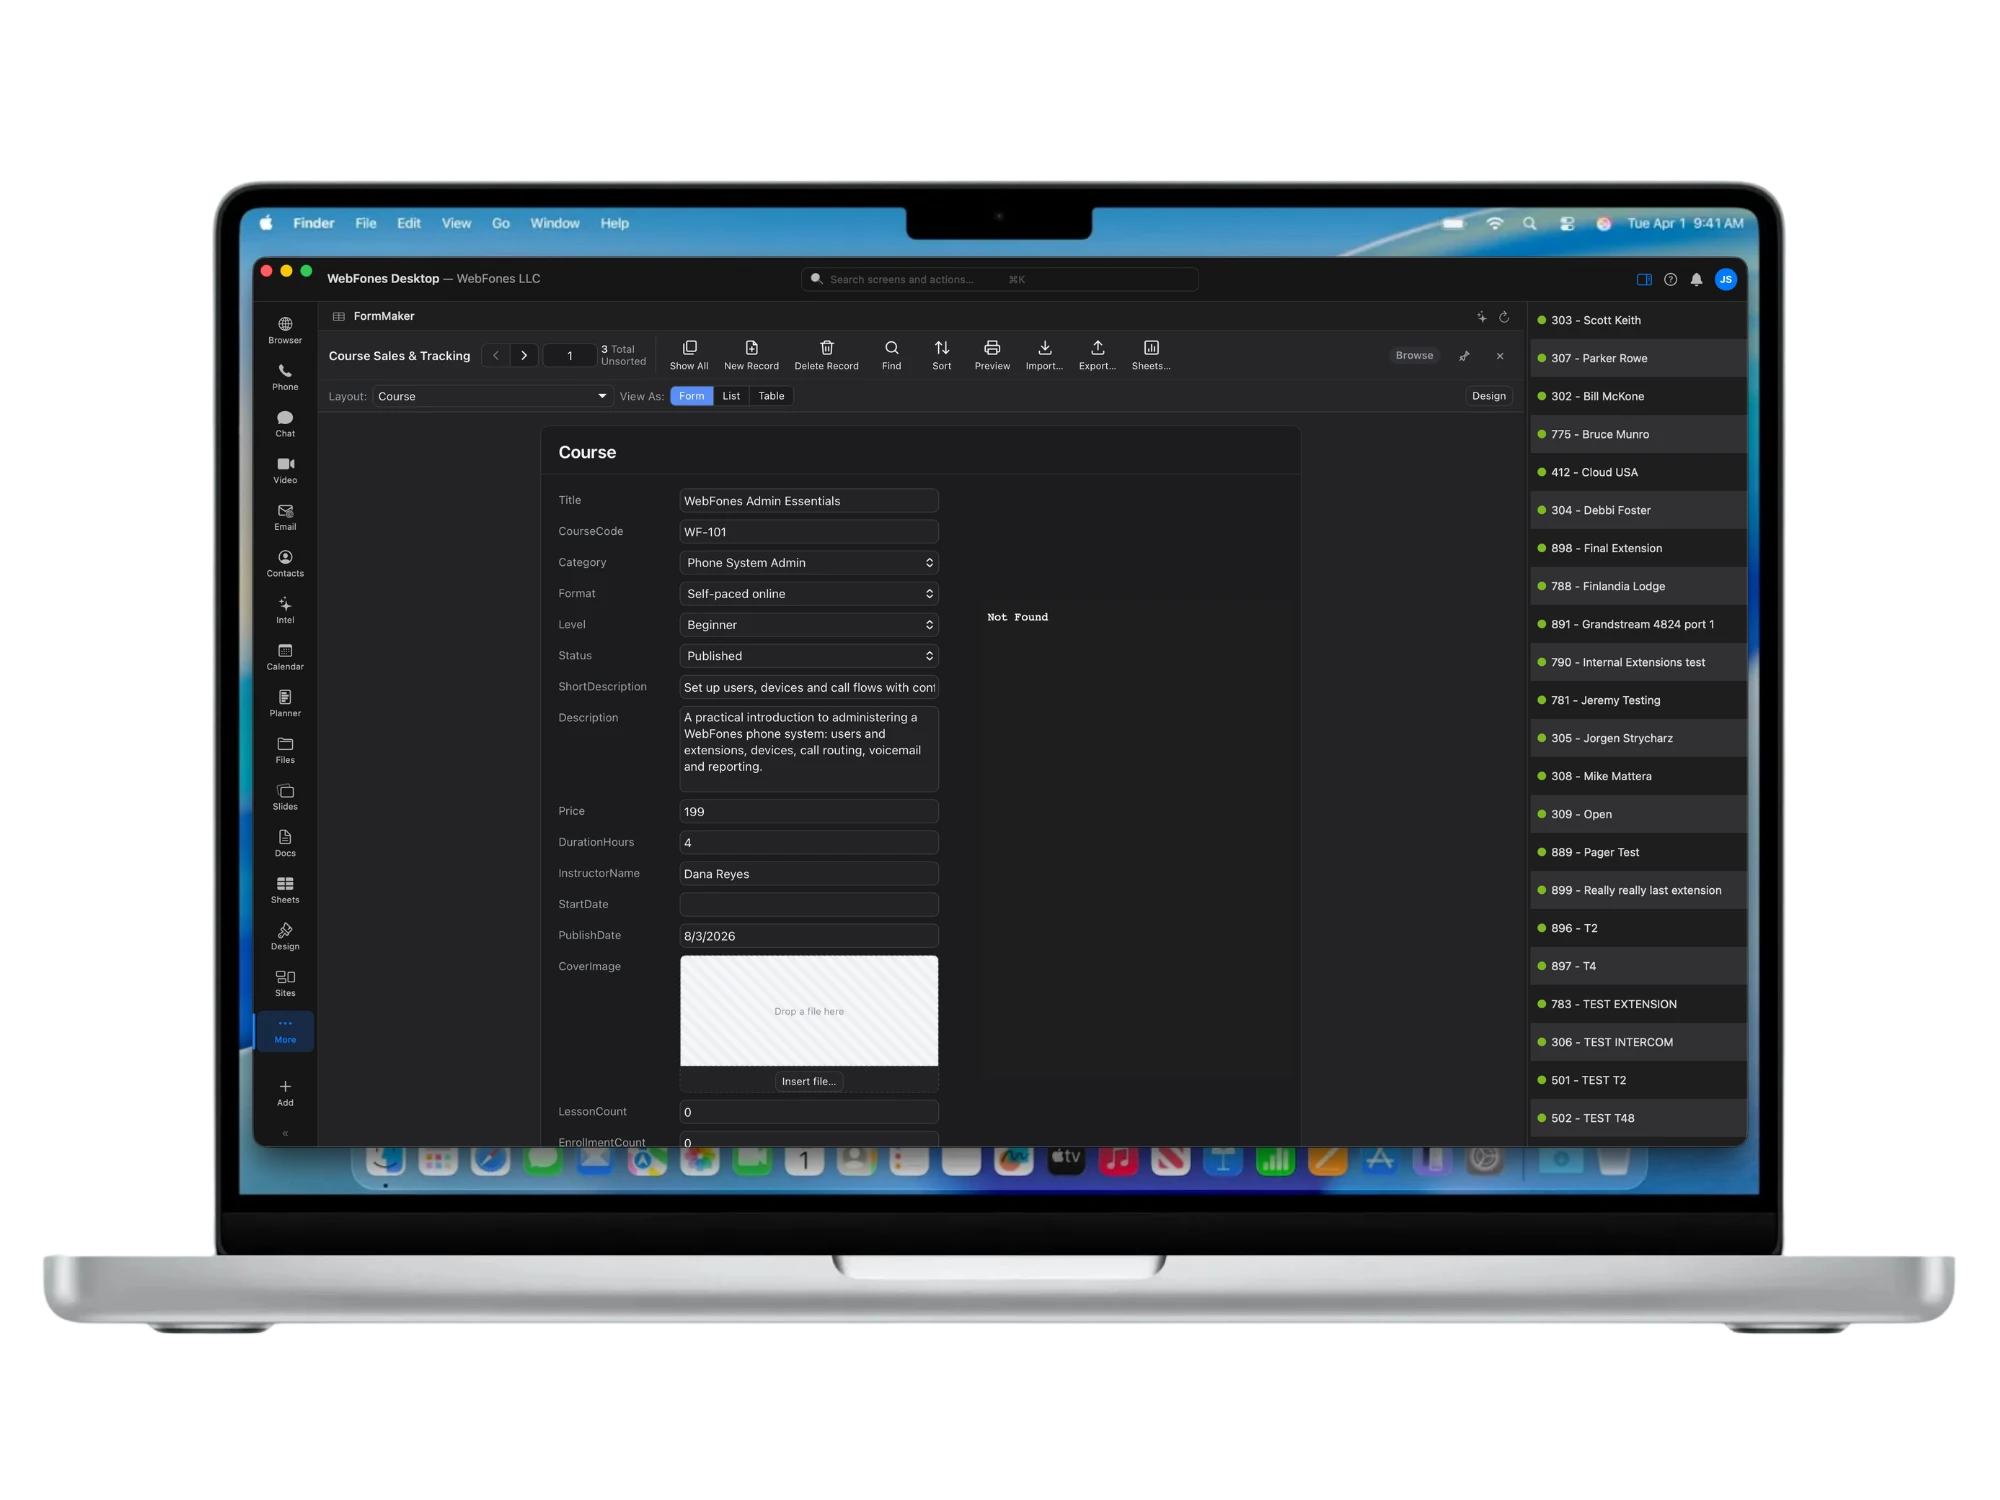Go to the next record arrow
The image size is (2000, 1500).
(524, 355)
